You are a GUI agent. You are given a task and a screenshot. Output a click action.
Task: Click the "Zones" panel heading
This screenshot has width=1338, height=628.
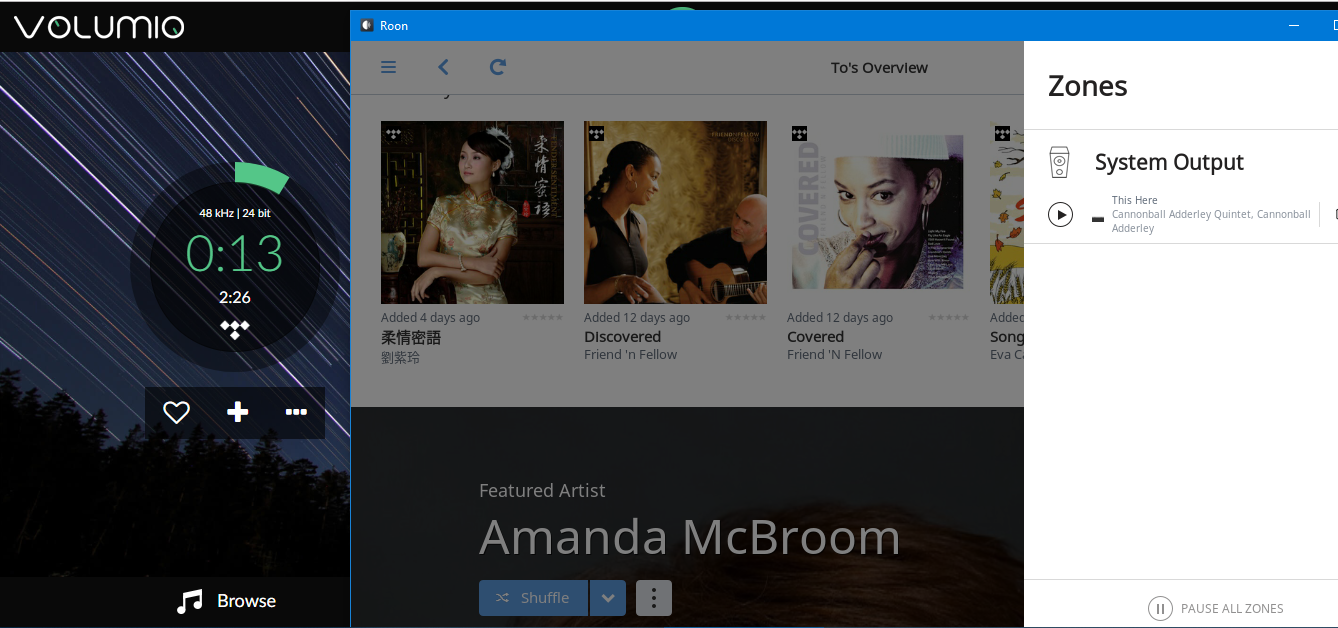pos(1088,86)
